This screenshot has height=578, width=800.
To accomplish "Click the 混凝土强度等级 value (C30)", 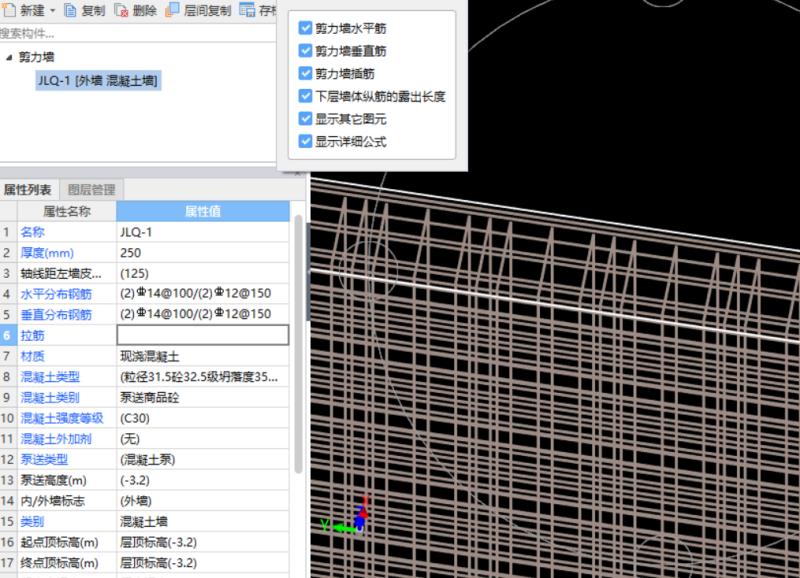I will (203, 418).
